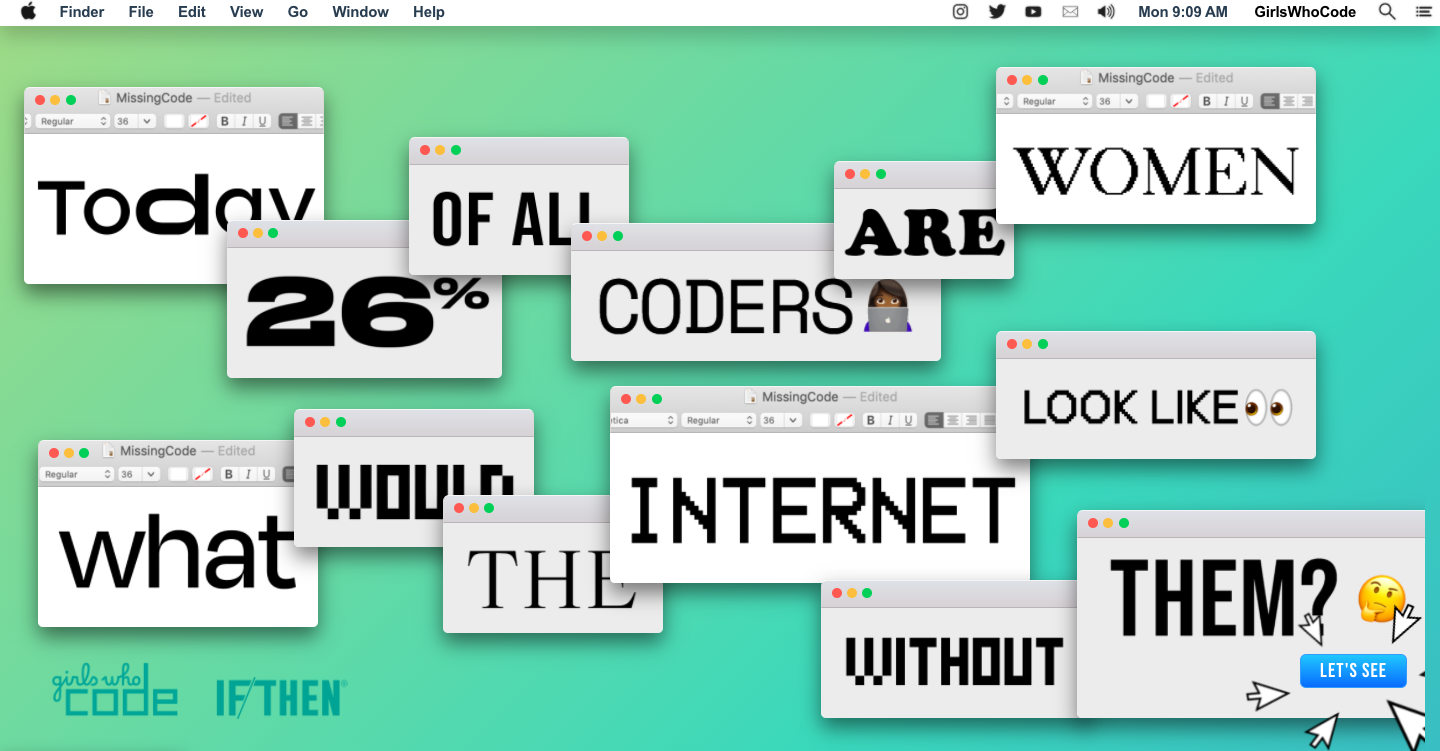The image size is (1440, 751).
Task: Click the Girls Who Code logo
Action: [114, 690]
